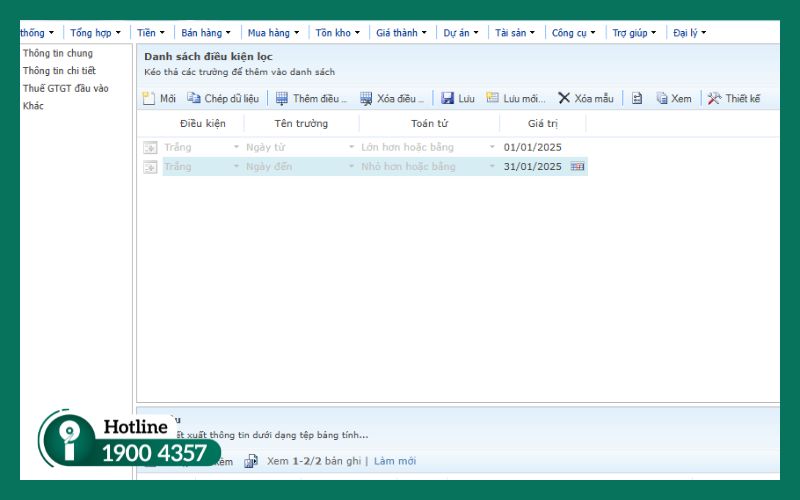
Task: Open the Mua hàng menu
Action: 273,33
